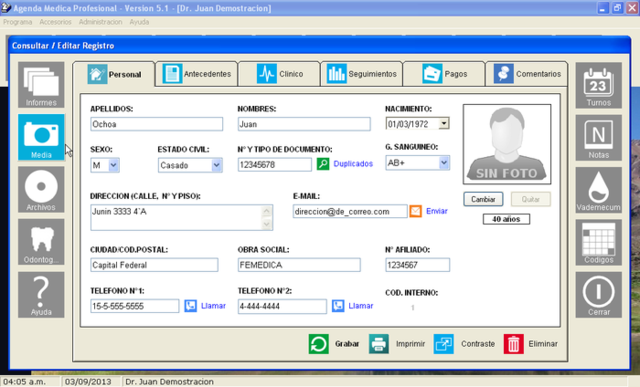Image resolution: width=640 pixels, height=387 pixels.
Task: Switch to the Seguimientos tab
Action: pos(362,74)
